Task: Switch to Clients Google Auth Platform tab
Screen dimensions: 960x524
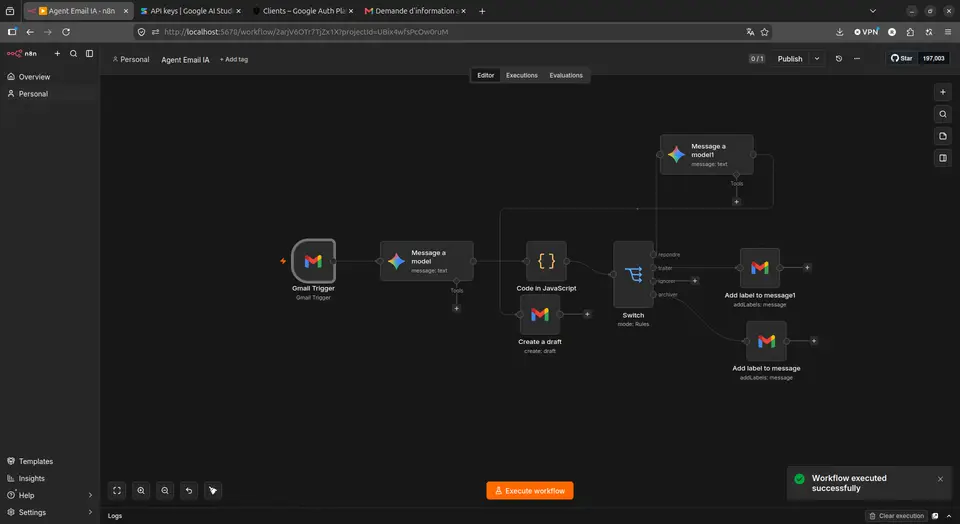Action: (x=303, y=11)
